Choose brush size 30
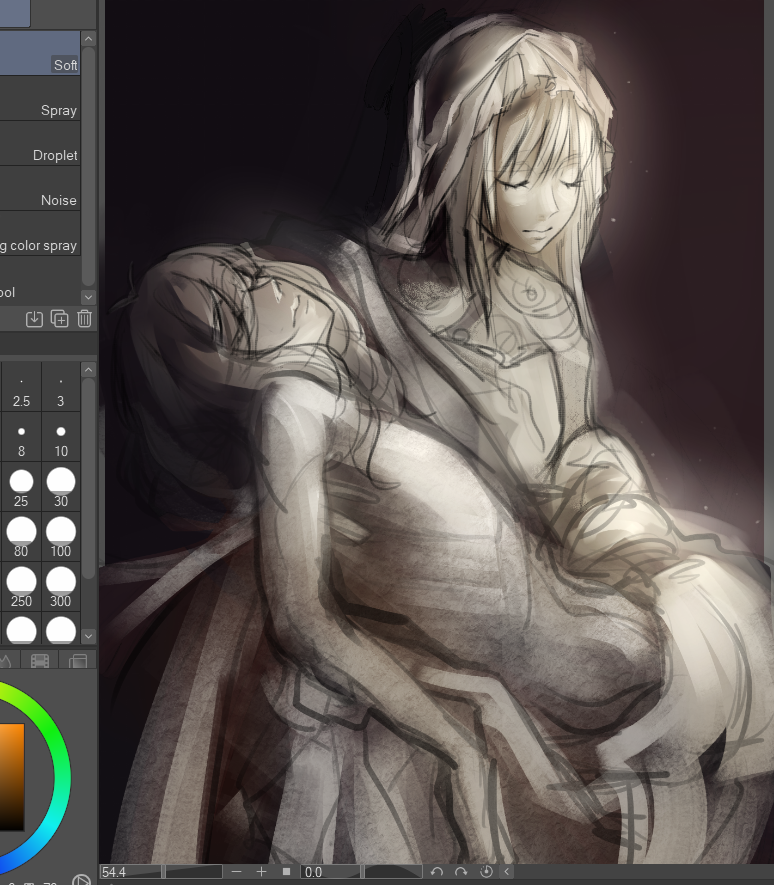 pos(60,487)
